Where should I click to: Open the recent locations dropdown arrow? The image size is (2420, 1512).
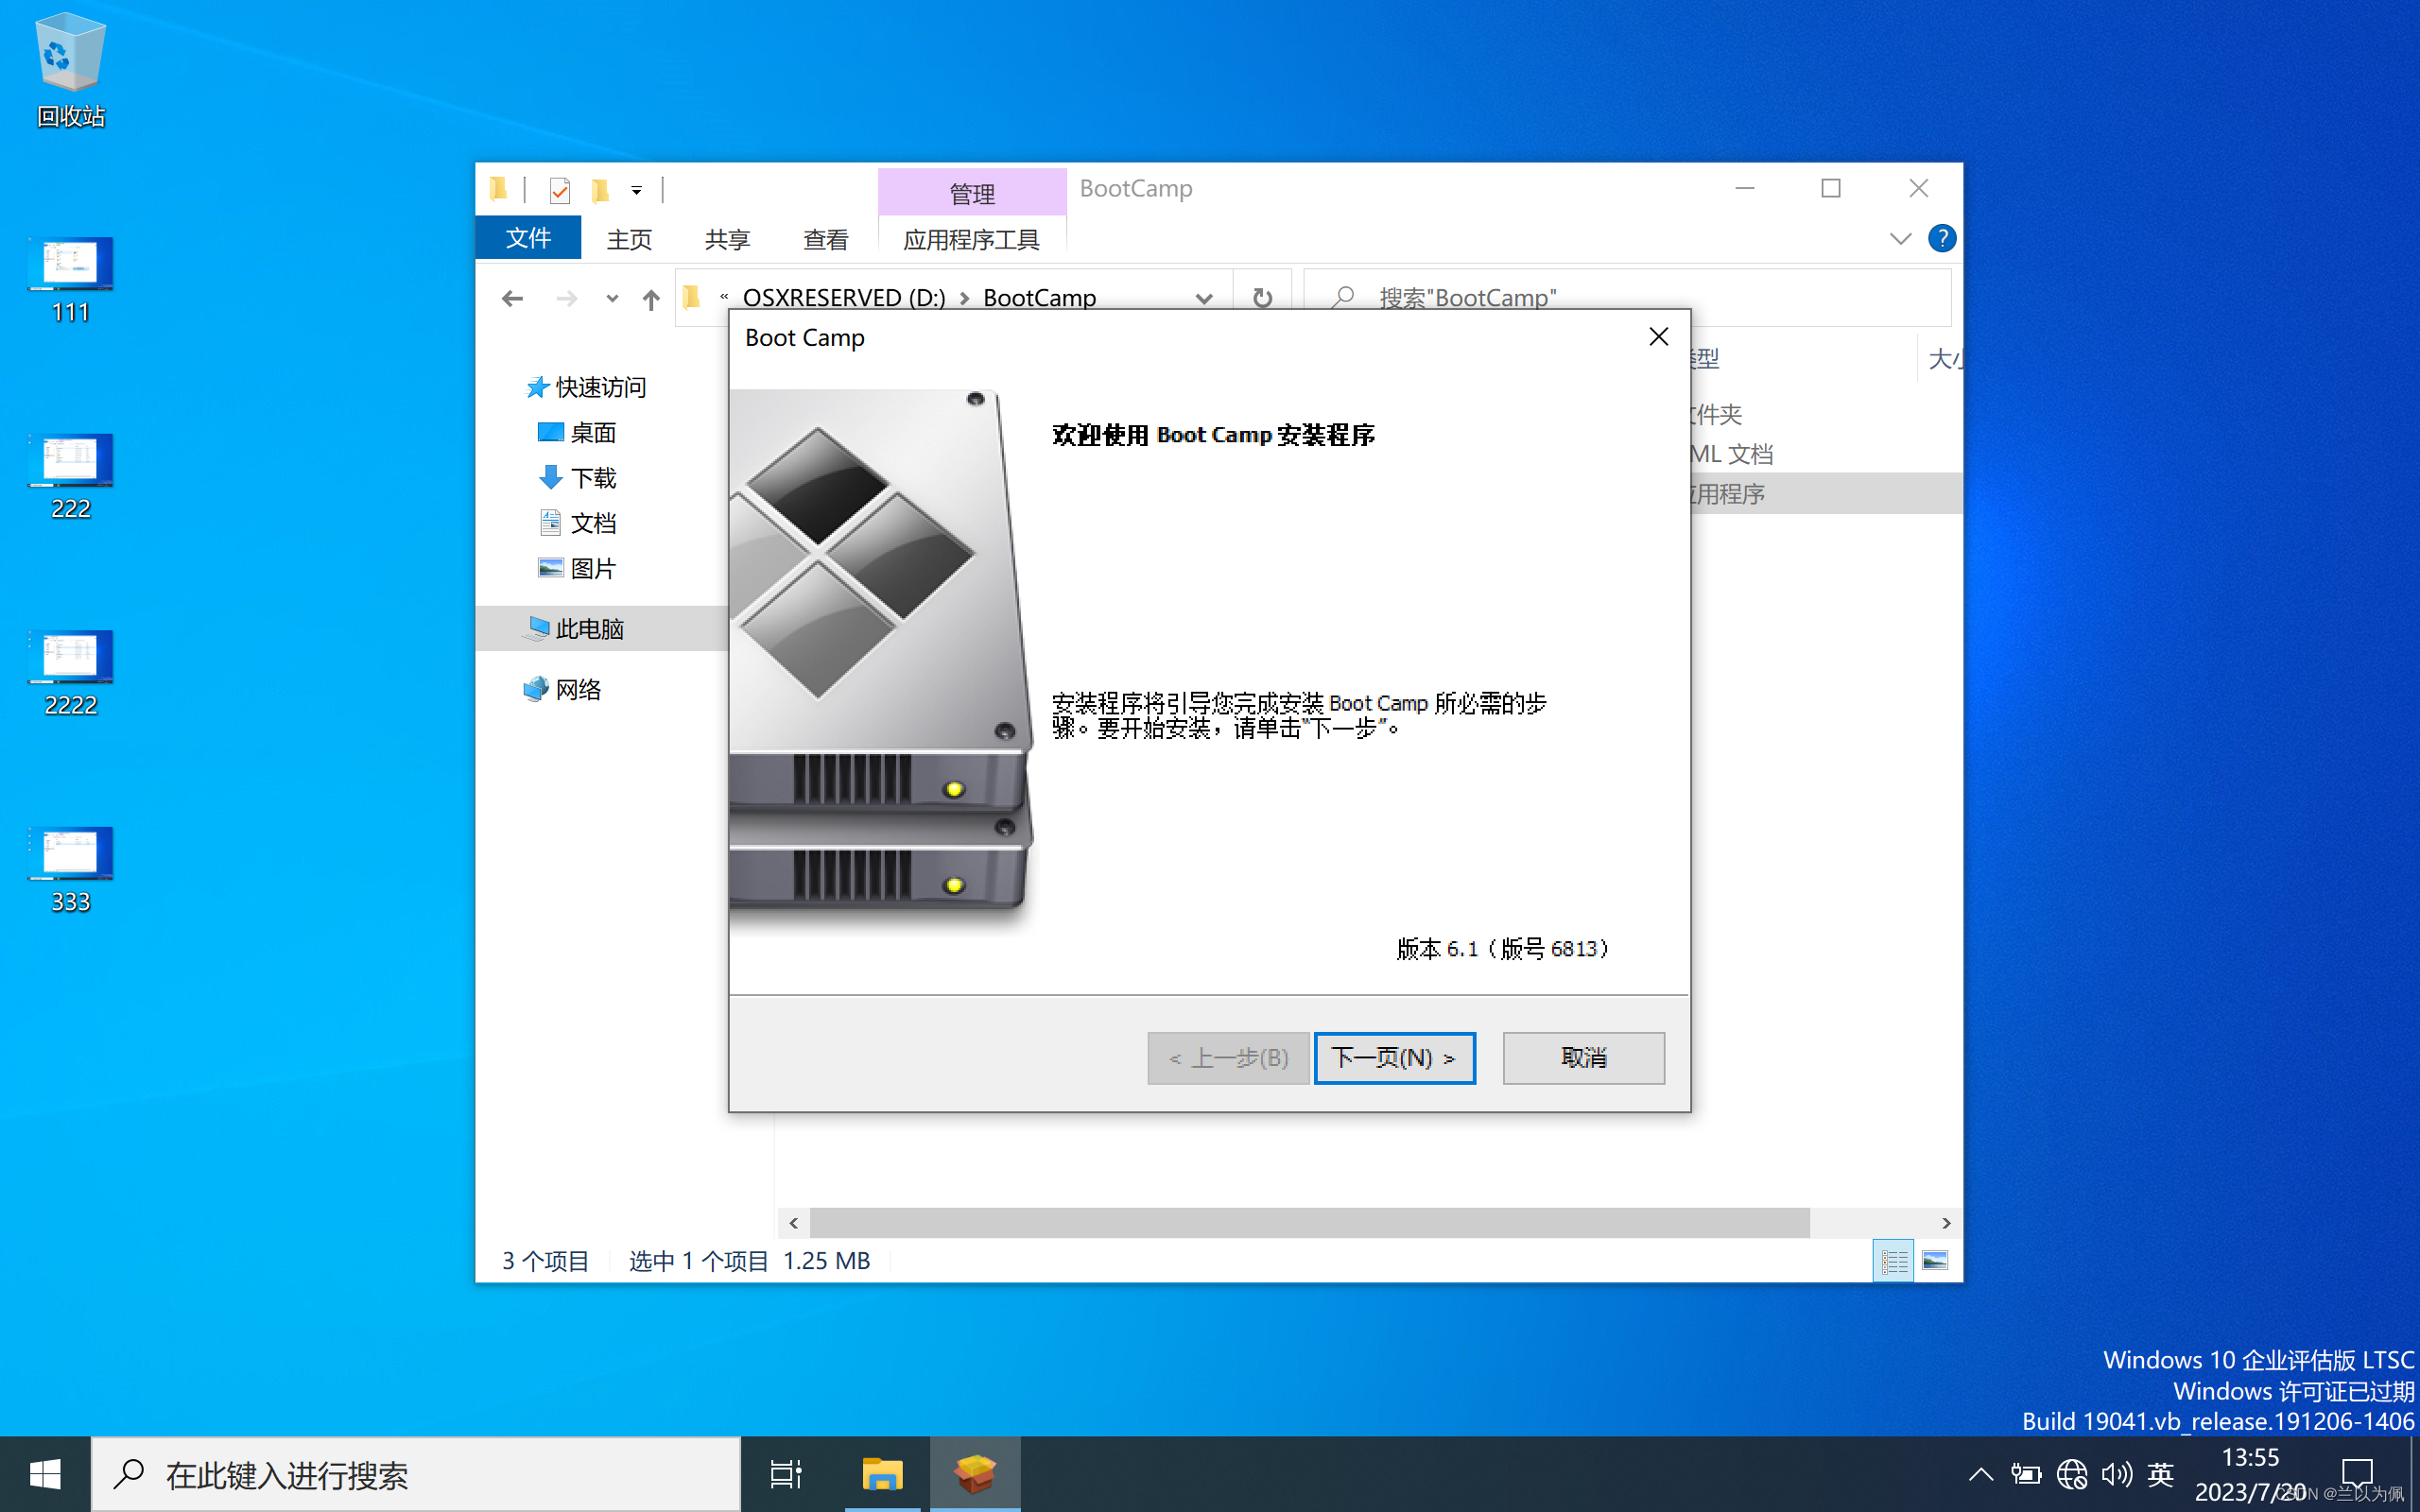612,298
